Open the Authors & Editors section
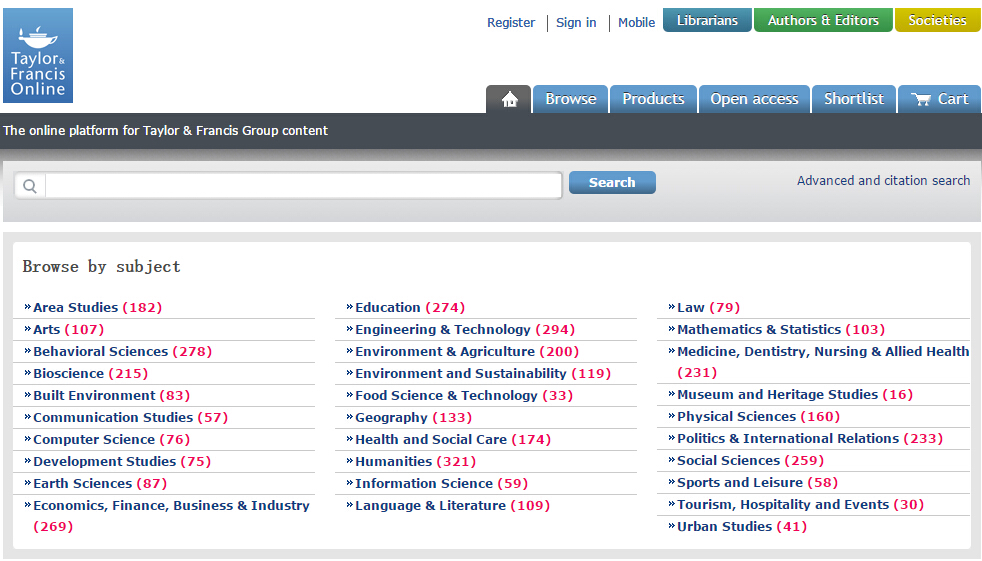Image resolution: width=982 pixels, height=561 pixels. (x=823, y=20)
